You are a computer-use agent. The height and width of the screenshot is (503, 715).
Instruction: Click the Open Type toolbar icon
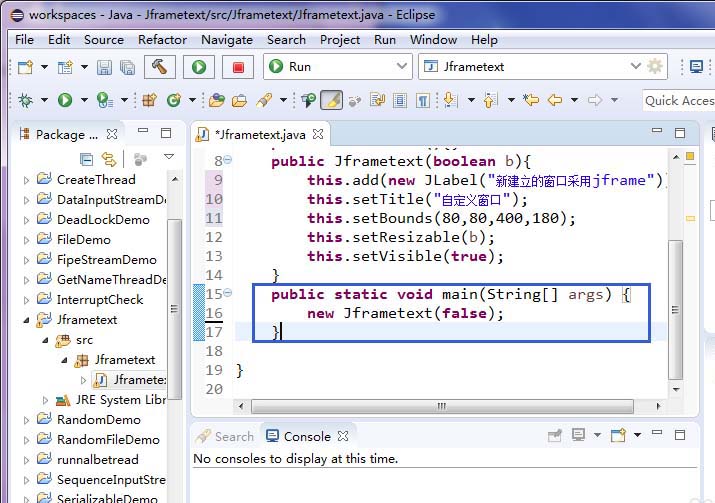(216, 100)
